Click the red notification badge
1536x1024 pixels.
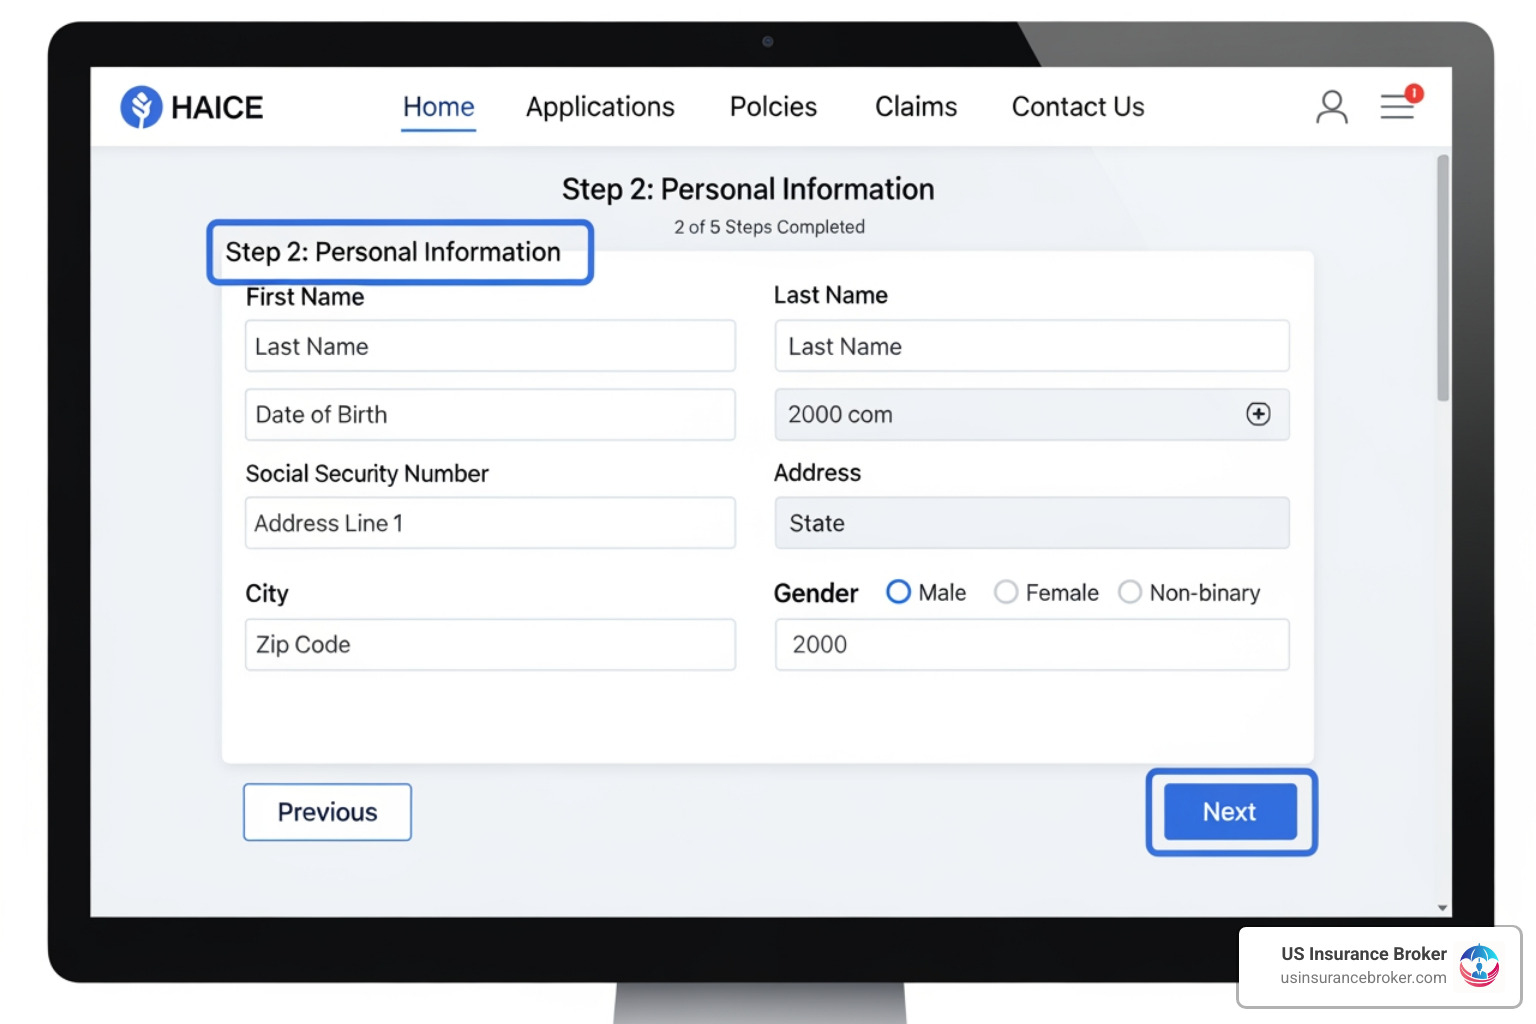1414,93
